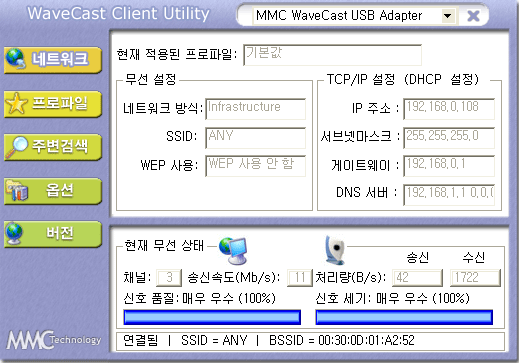This screenshot has height=363, width=519.
Task: Click the star icon on 프로파일 button
Action: tap(16, 103)
